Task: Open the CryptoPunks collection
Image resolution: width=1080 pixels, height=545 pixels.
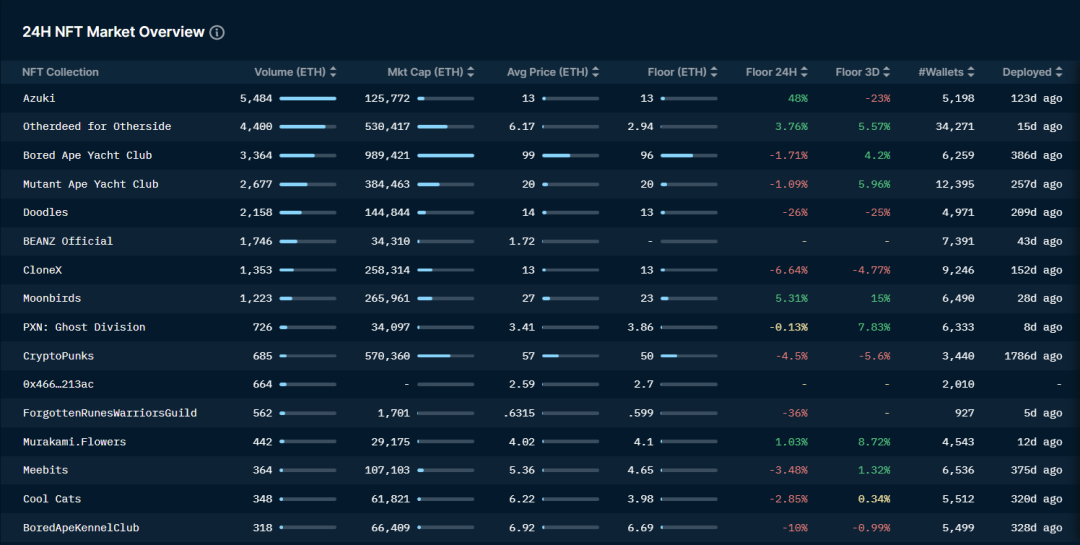Action: (59, 356)
